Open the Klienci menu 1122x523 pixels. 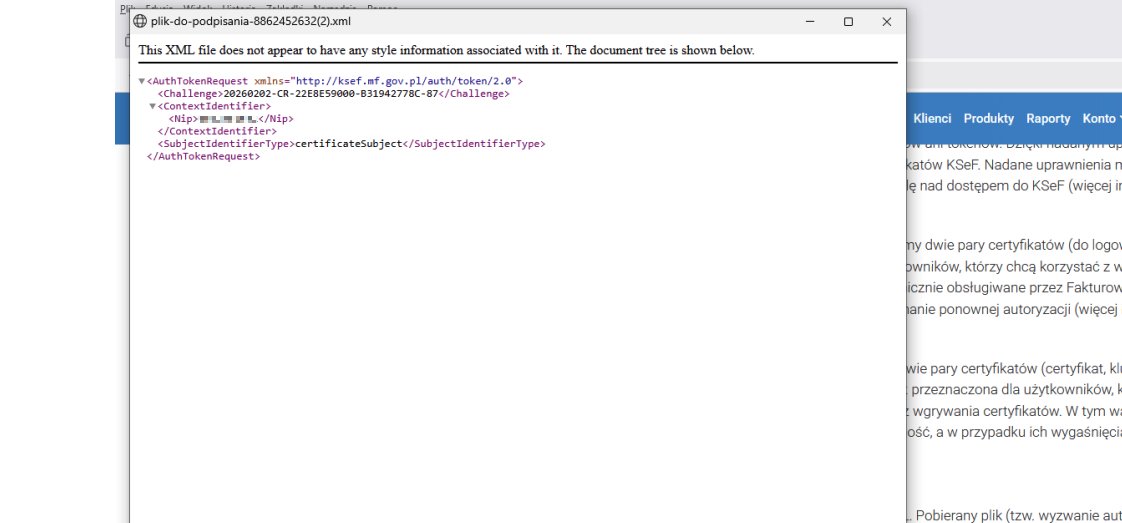[932, 118]
